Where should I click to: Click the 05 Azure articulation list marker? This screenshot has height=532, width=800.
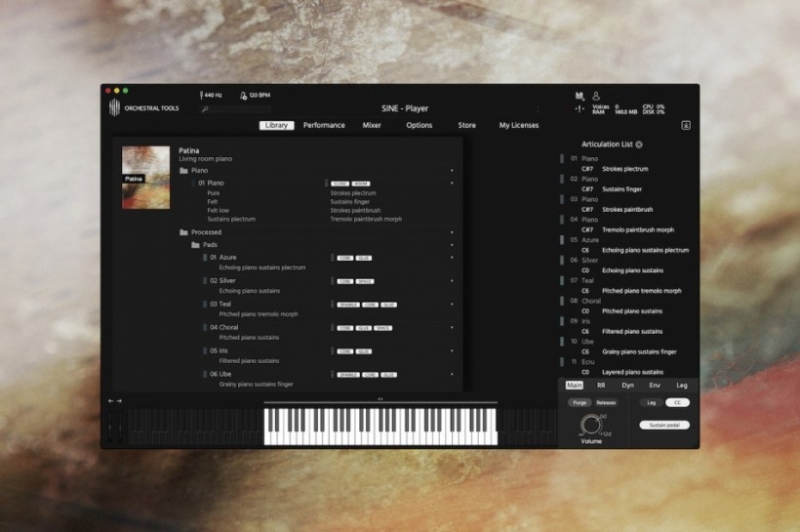[562, 240]
